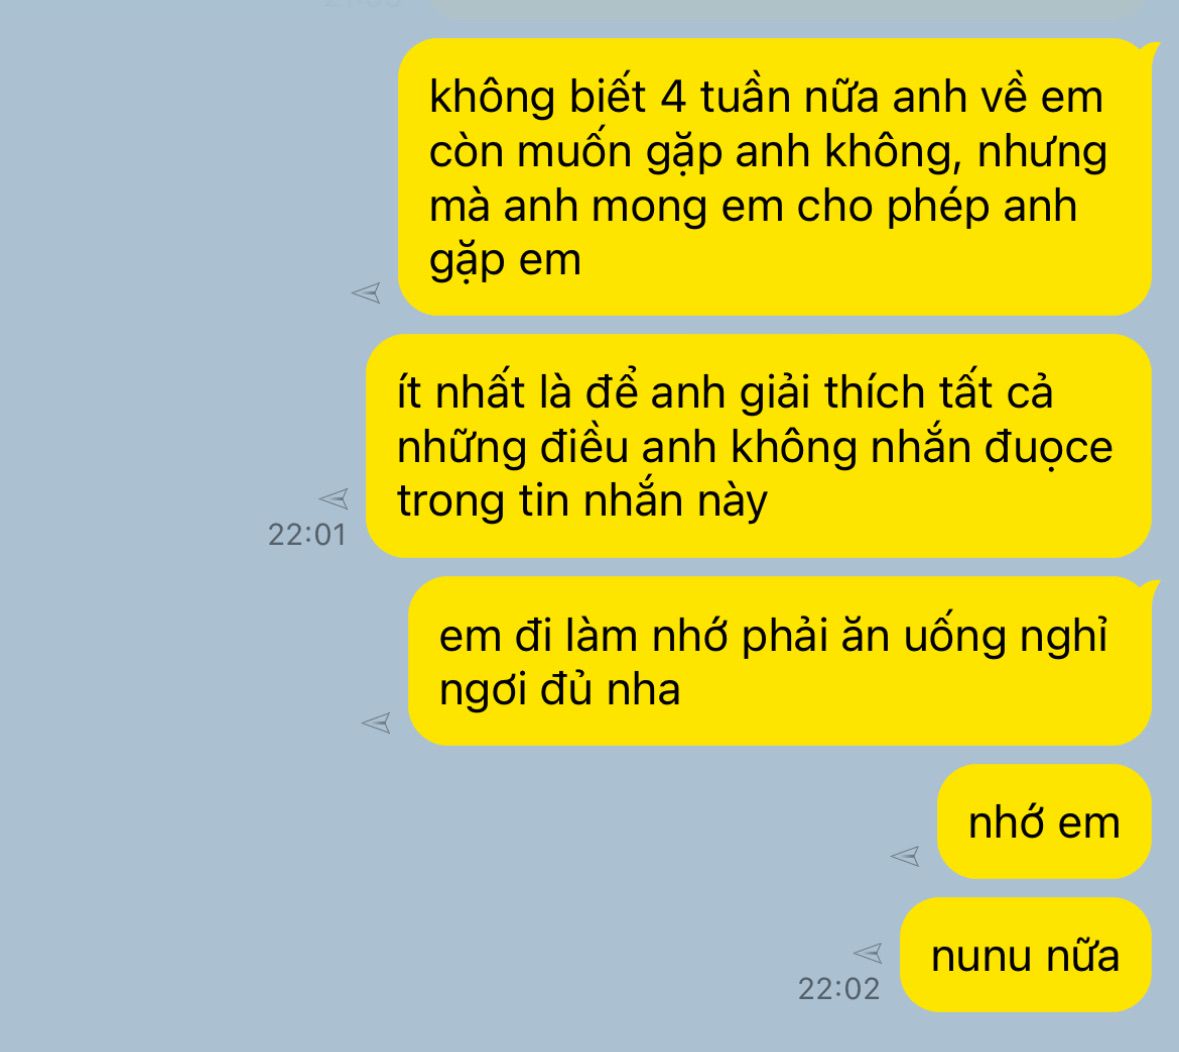The image size is (1179, 1052).
Task: Click the bubble tail on first yellow message
Action: (1148, 50)
